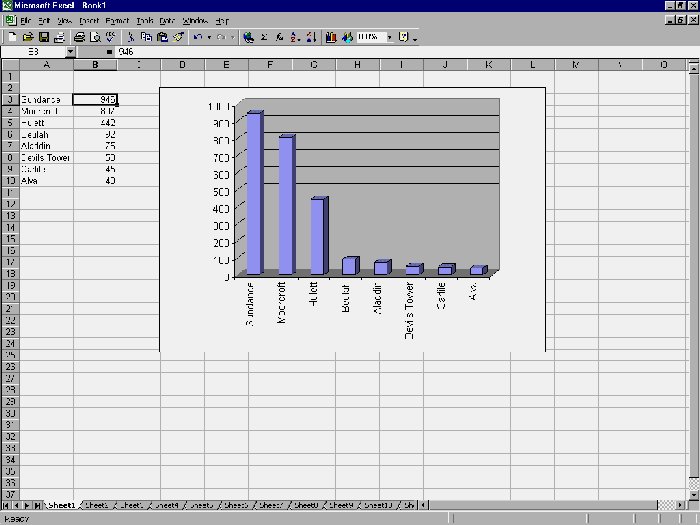Click the Open file icon
Image resolution: width=700 pixels, height=525 pixels.
coord(28,37)
